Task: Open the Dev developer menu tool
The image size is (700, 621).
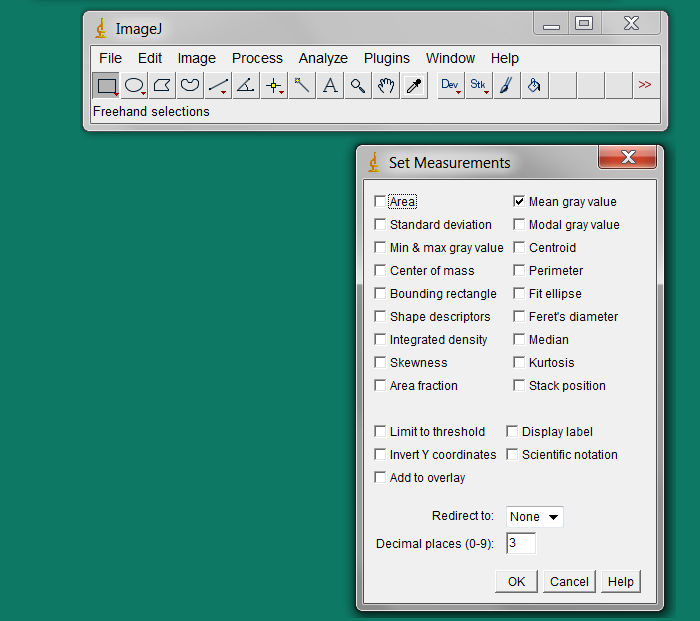Action: pyautogui.click(x=450, y=85)
